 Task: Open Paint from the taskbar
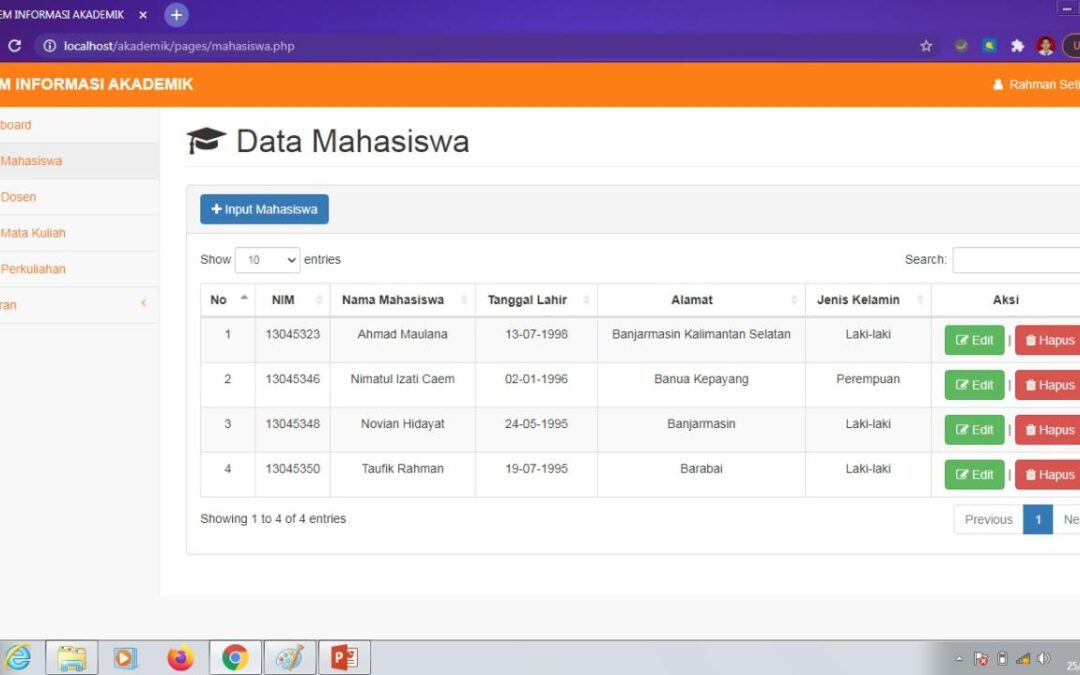tap(289, 657)
